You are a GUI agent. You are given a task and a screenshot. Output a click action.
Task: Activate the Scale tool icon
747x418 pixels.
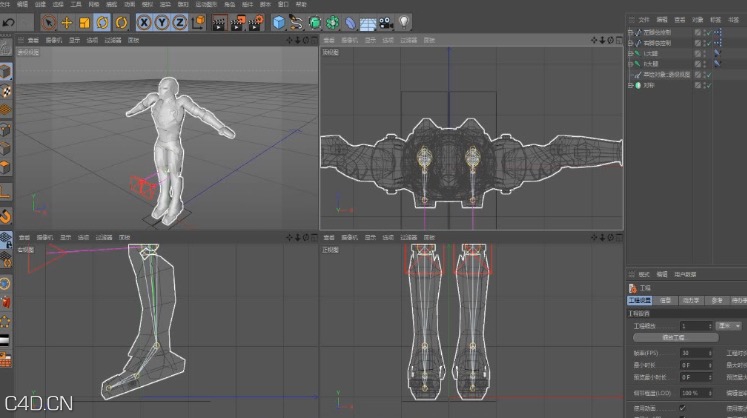coord(84,22)
